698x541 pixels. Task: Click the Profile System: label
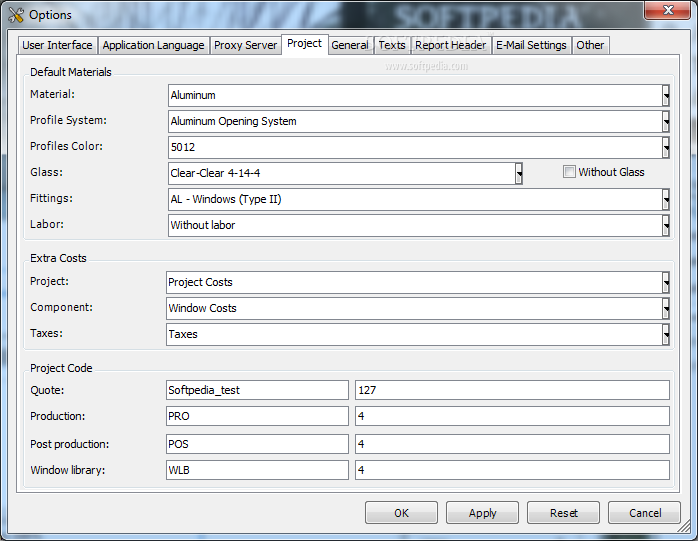[x=69, y=120]
